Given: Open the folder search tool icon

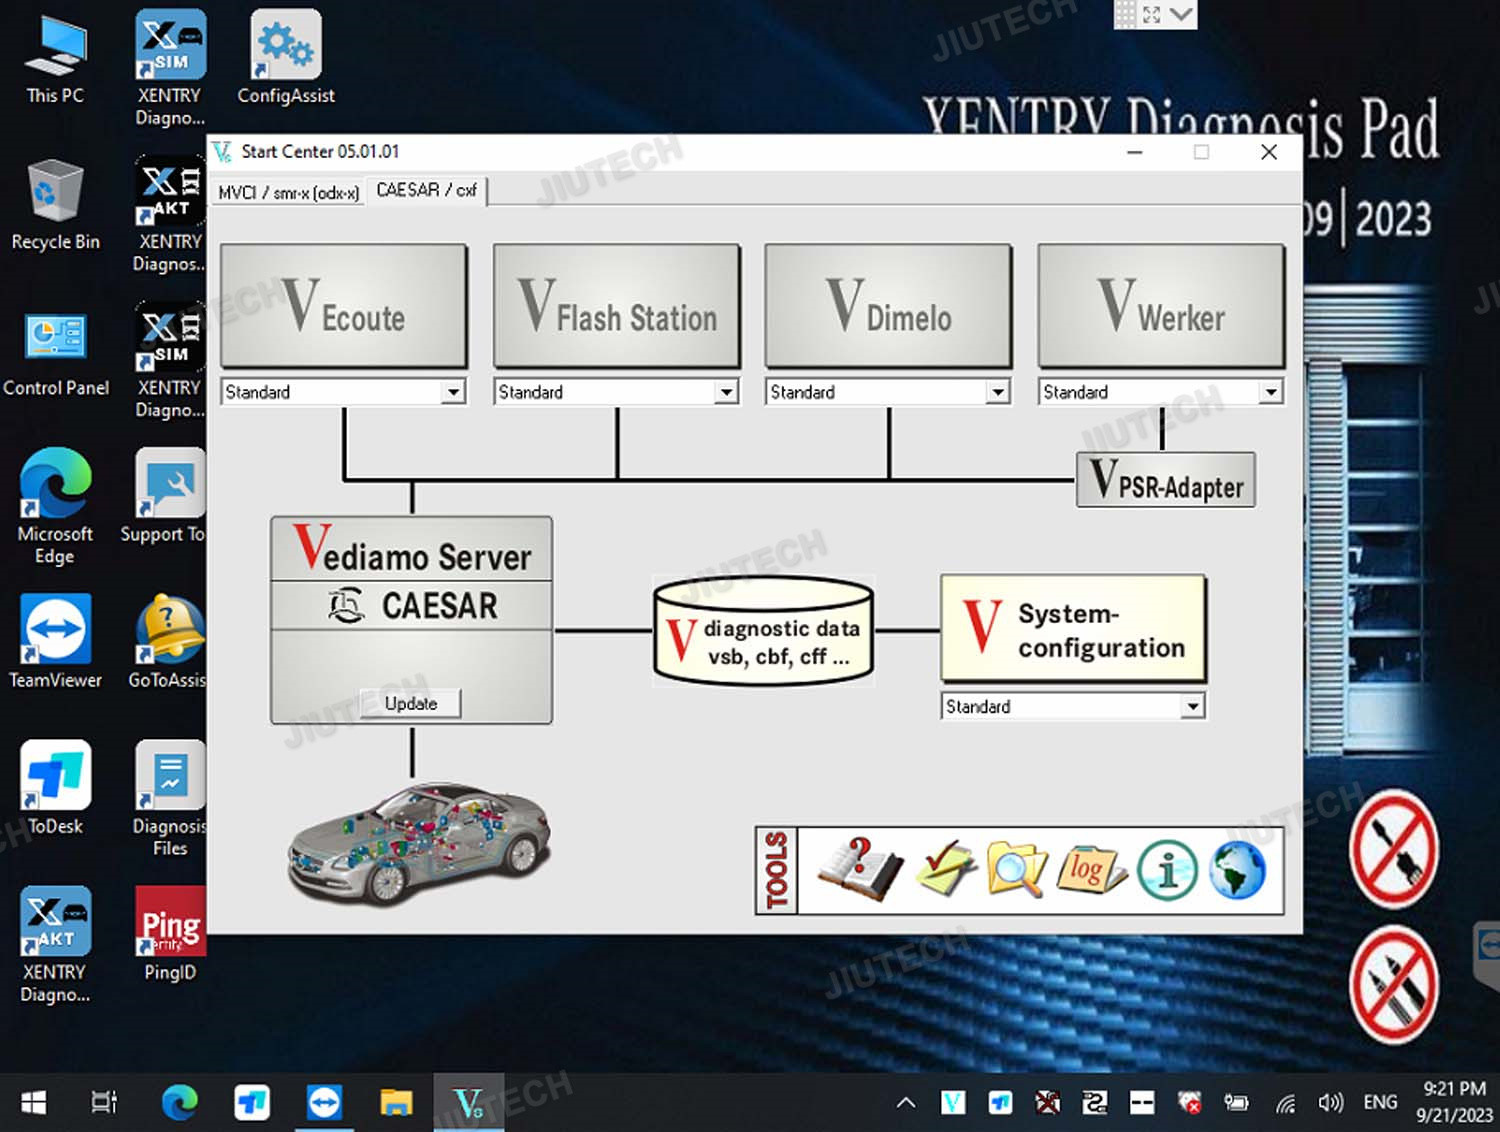Looking at the screenshot, I should click(x=1016, y=869).
